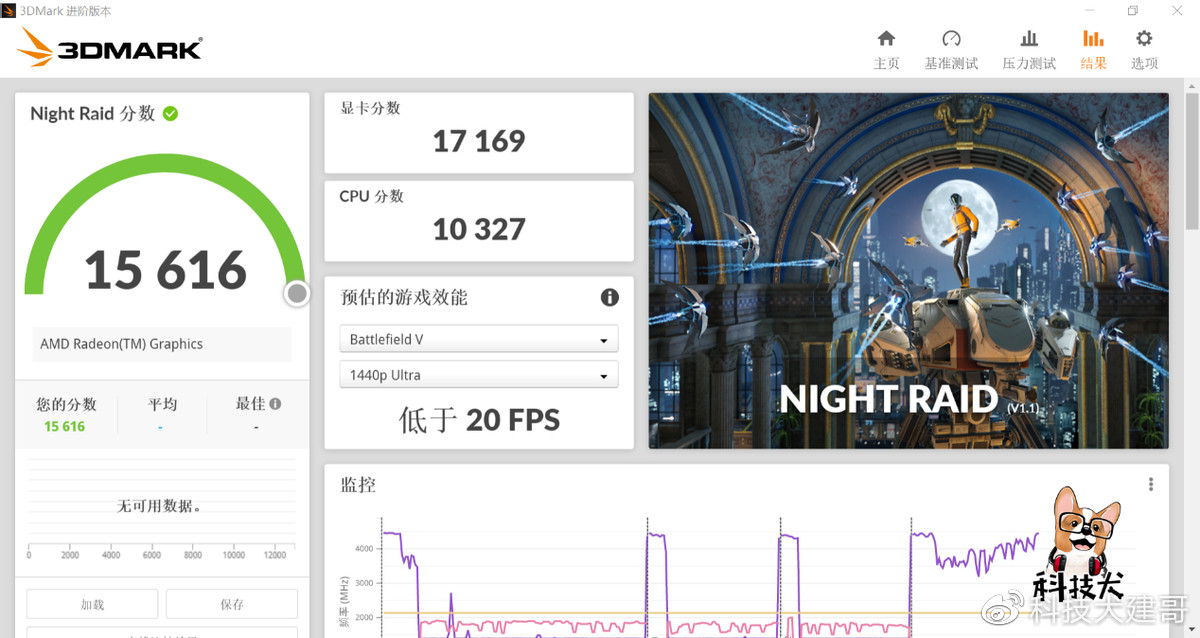This screenshot has width=1200, height=638.
Task: Click the 显卡分数 value 17 169
Action: pyautogui.click(x=479, y=141)
